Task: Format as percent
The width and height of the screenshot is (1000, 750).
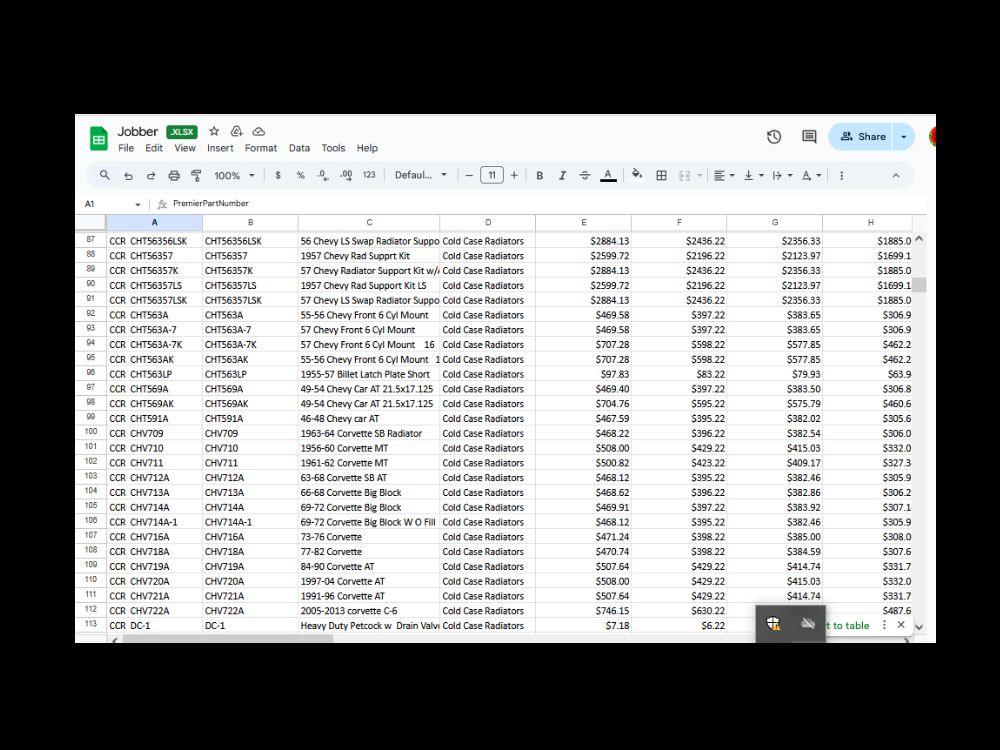Action: (300, 175)
